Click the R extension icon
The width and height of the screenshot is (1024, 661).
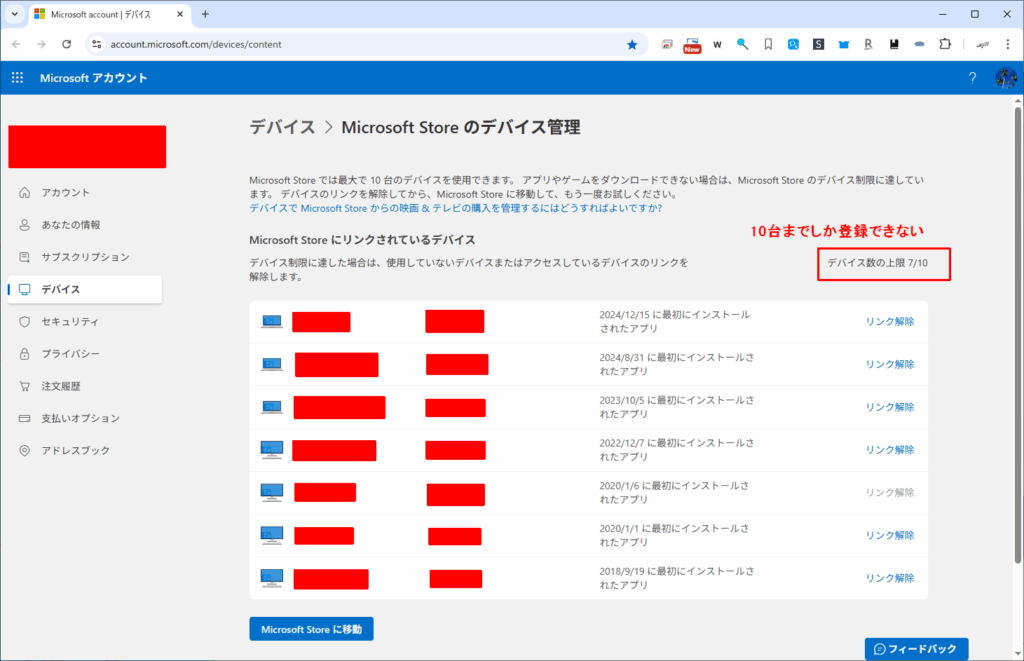868,44
